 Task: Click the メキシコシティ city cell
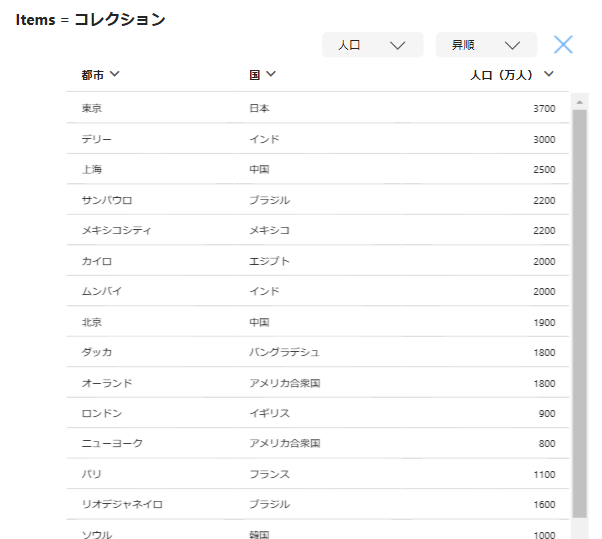coord(117,230)
